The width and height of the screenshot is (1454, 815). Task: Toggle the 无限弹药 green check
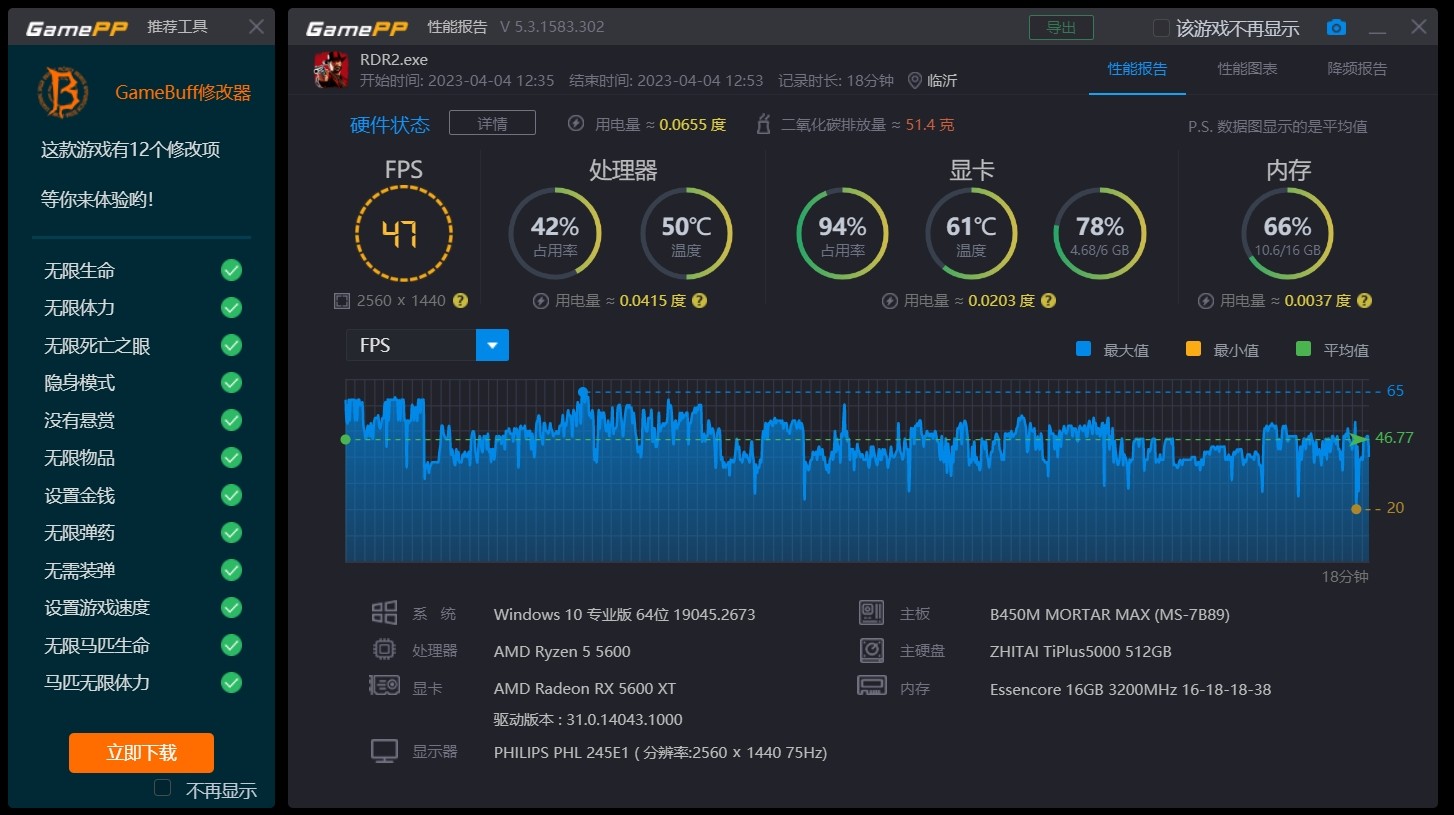click(231, 533)
